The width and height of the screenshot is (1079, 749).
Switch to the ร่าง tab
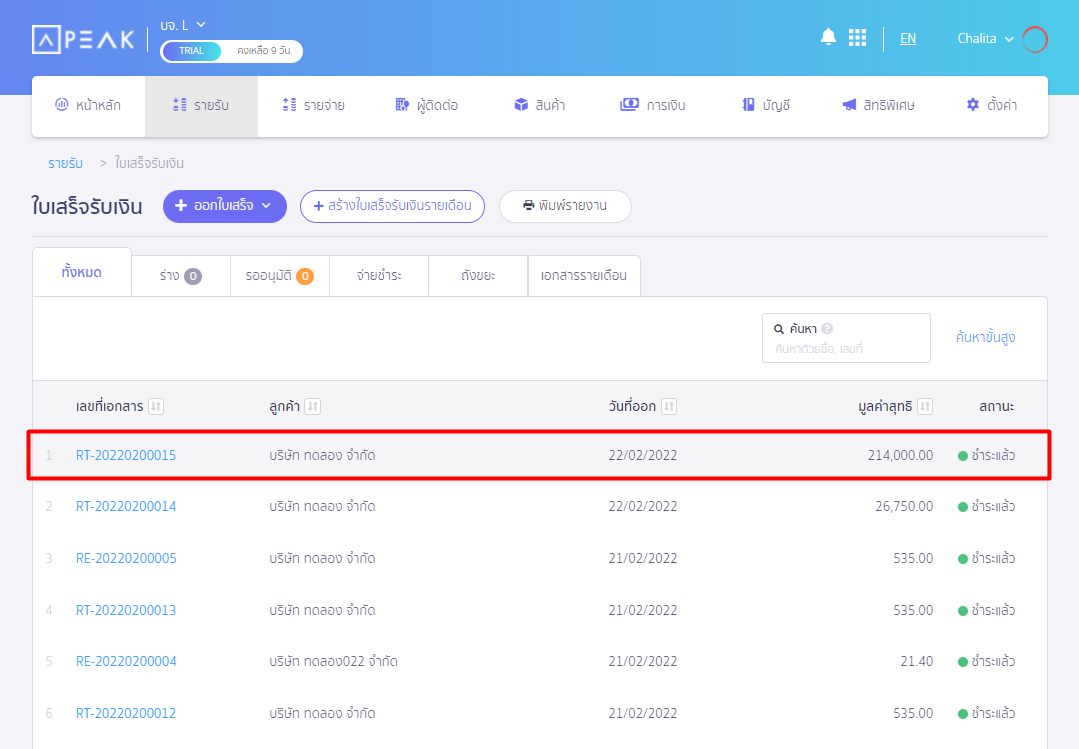tap(181, 276)
